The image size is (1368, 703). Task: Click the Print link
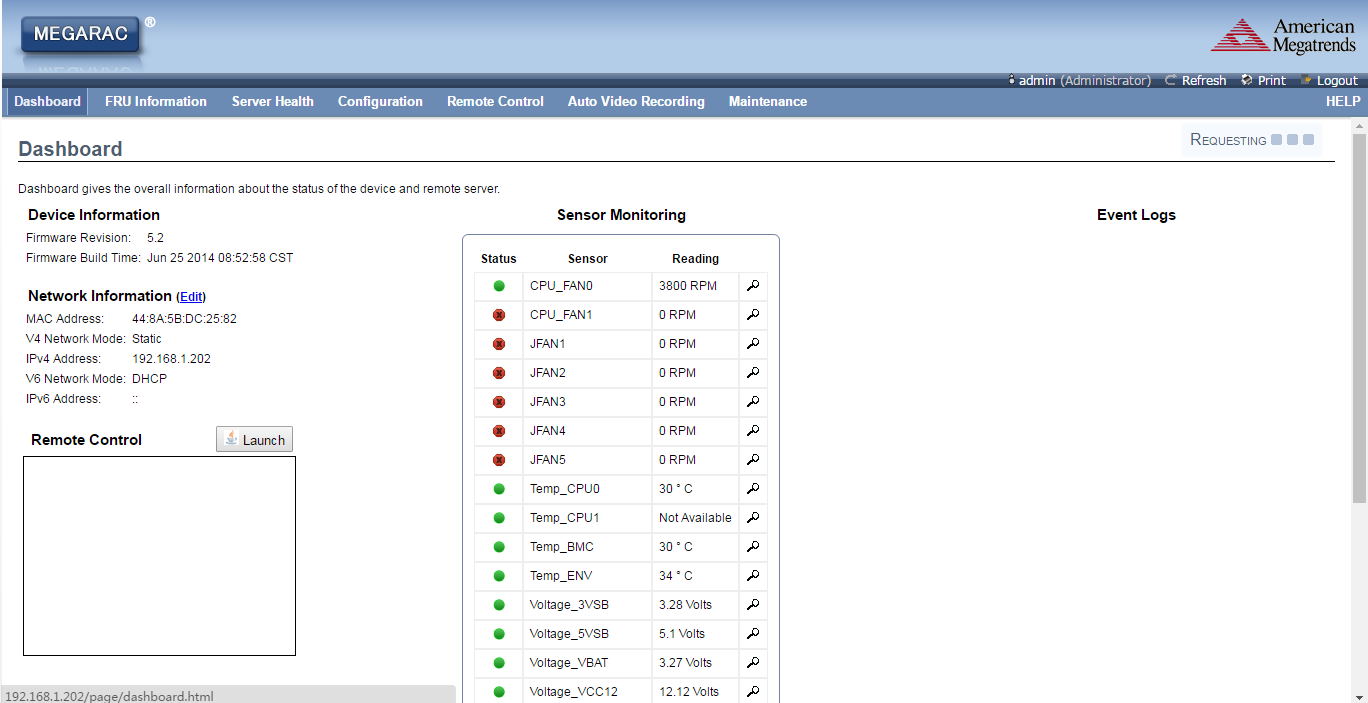coord(1264,81)
